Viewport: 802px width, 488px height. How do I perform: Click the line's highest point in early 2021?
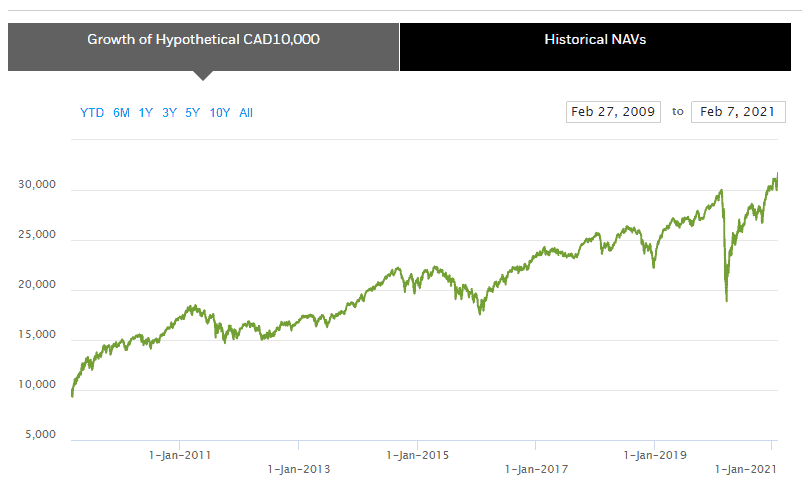point(777,174)
